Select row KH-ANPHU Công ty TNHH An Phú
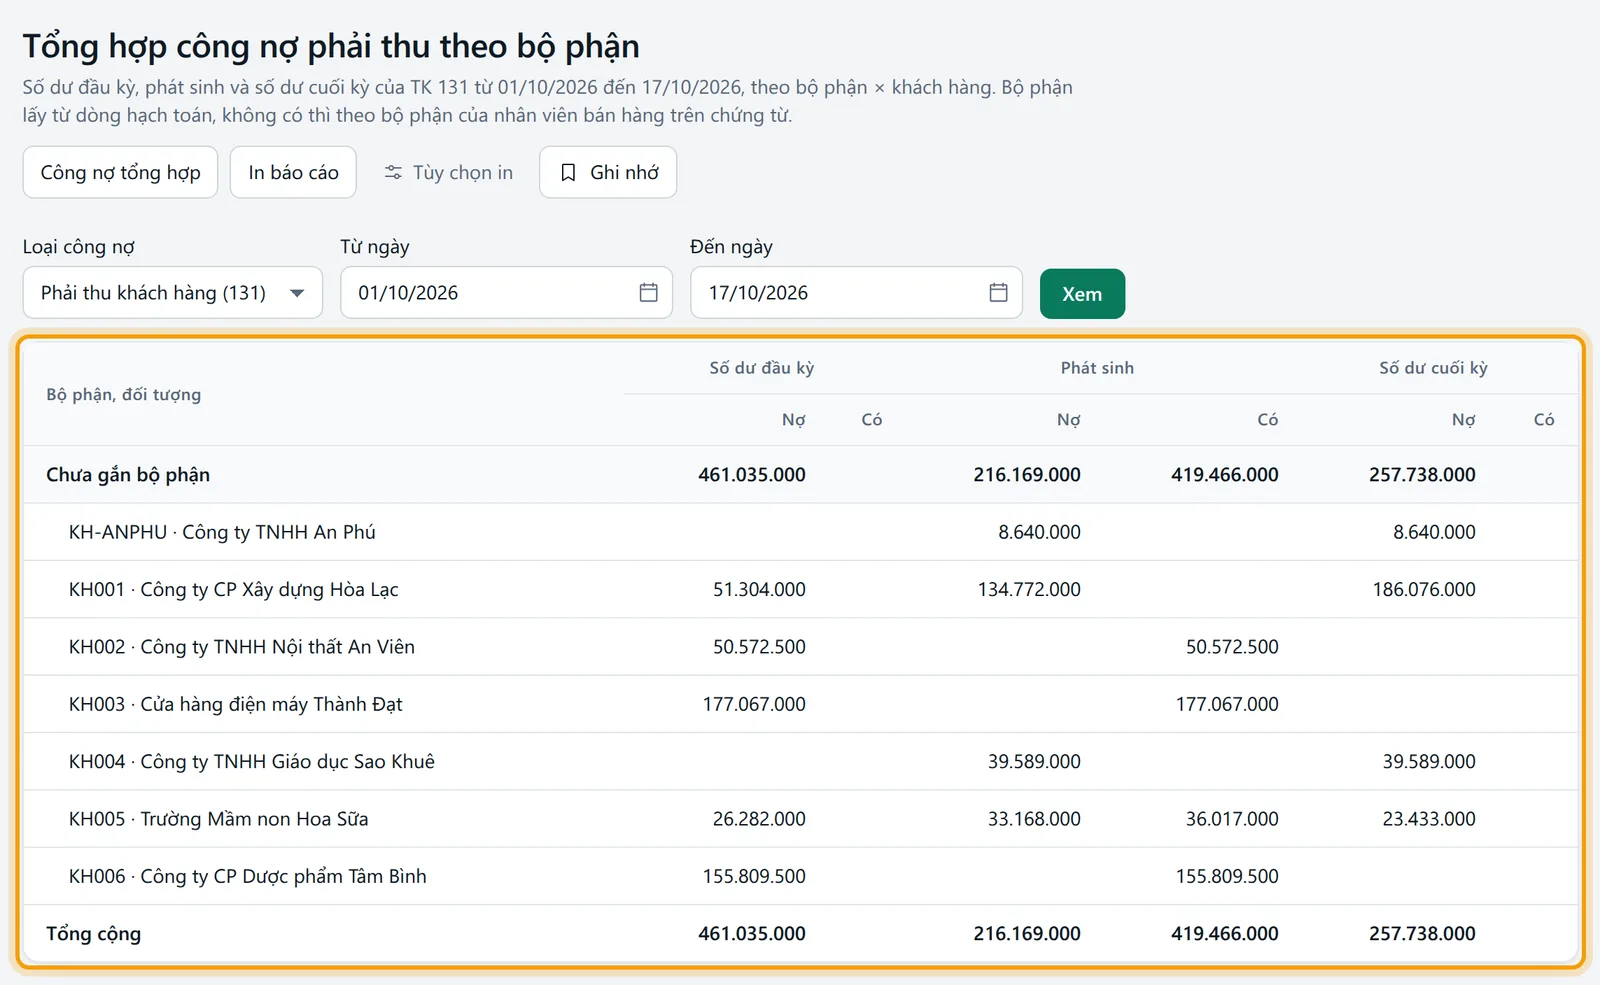 point(800,532)
